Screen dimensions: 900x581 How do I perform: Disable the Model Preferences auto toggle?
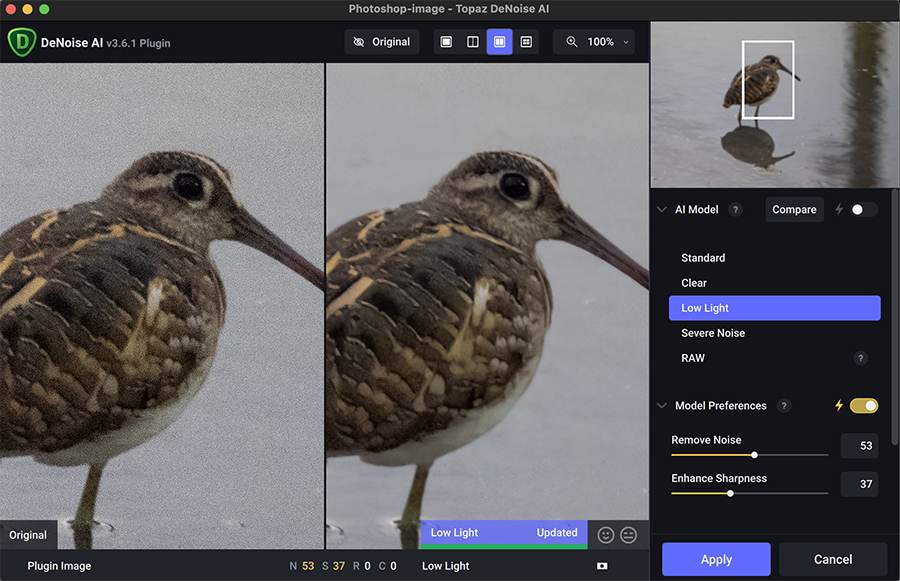[x=863, y=406]
